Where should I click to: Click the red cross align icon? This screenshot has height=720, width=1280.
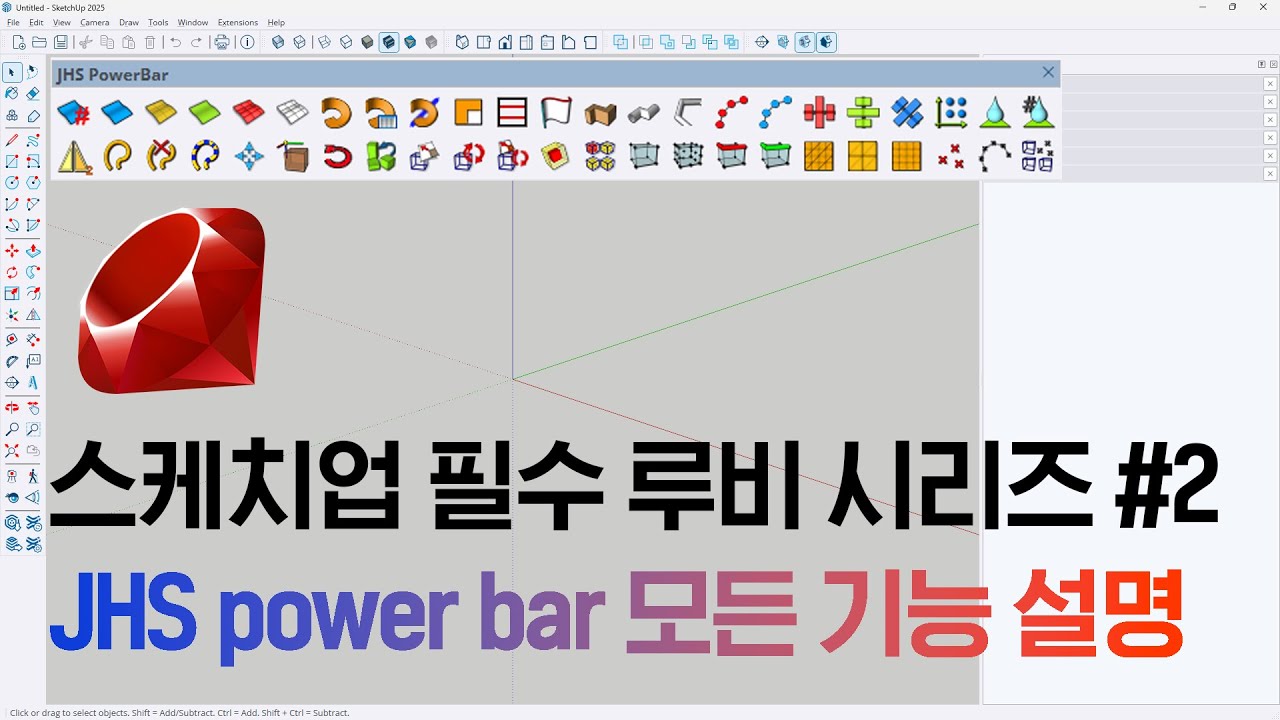point(819,113)
